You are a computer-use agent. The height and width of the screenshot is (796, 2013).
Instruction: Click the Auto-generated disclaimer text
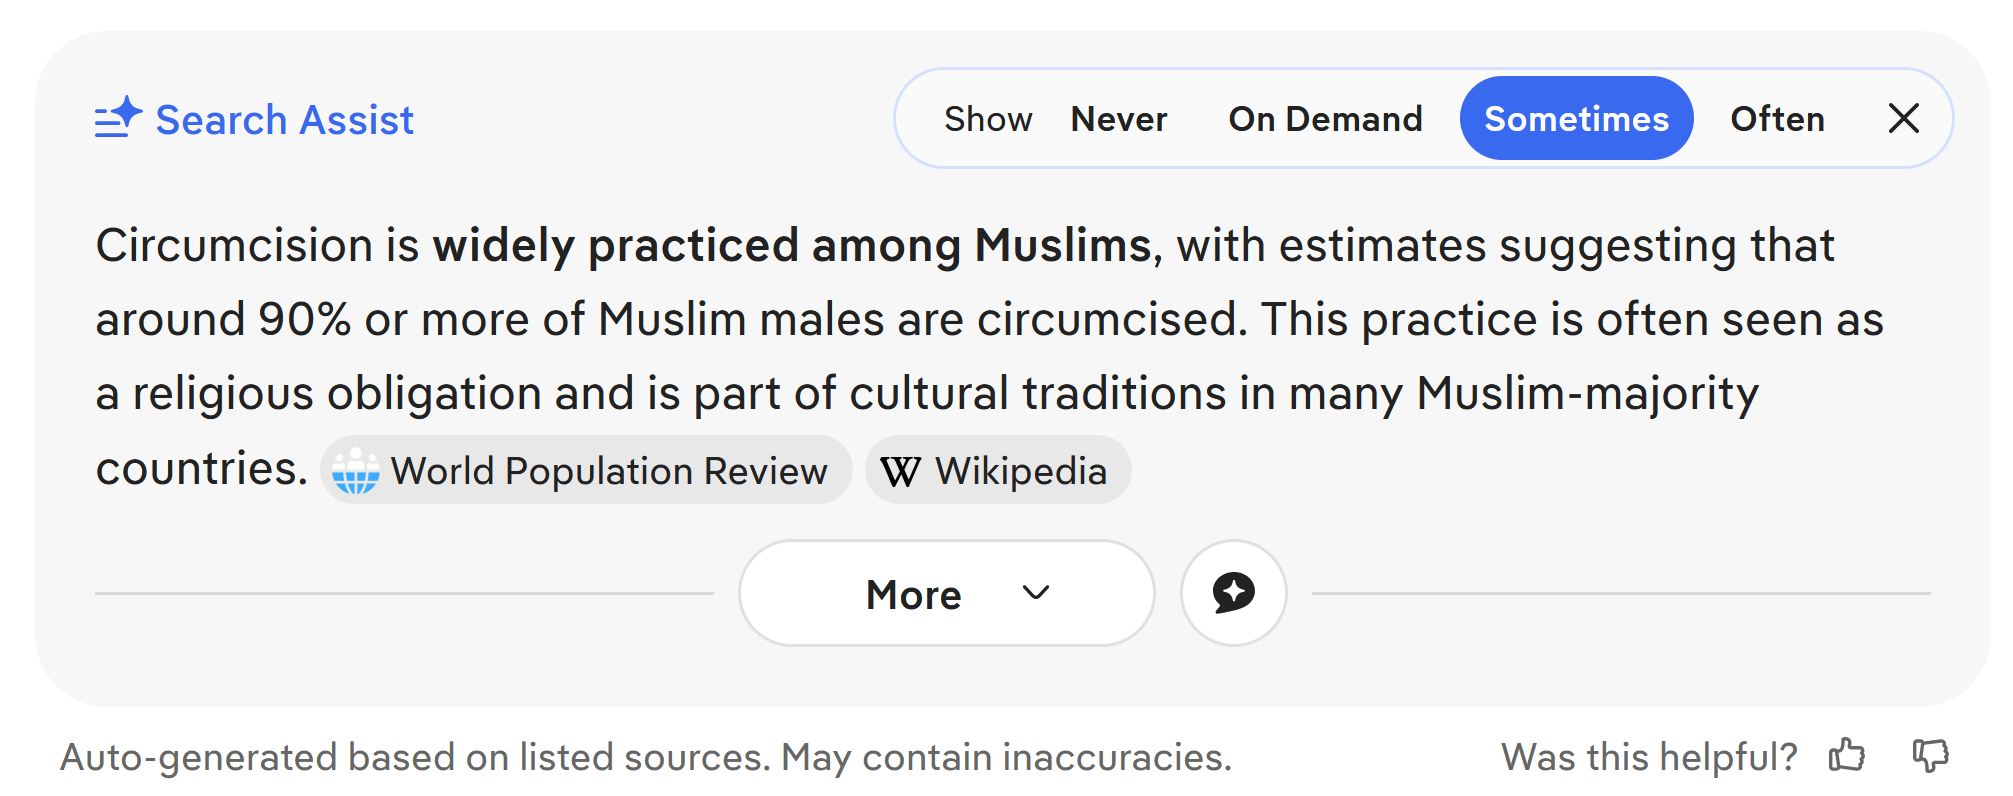[646, 757]
